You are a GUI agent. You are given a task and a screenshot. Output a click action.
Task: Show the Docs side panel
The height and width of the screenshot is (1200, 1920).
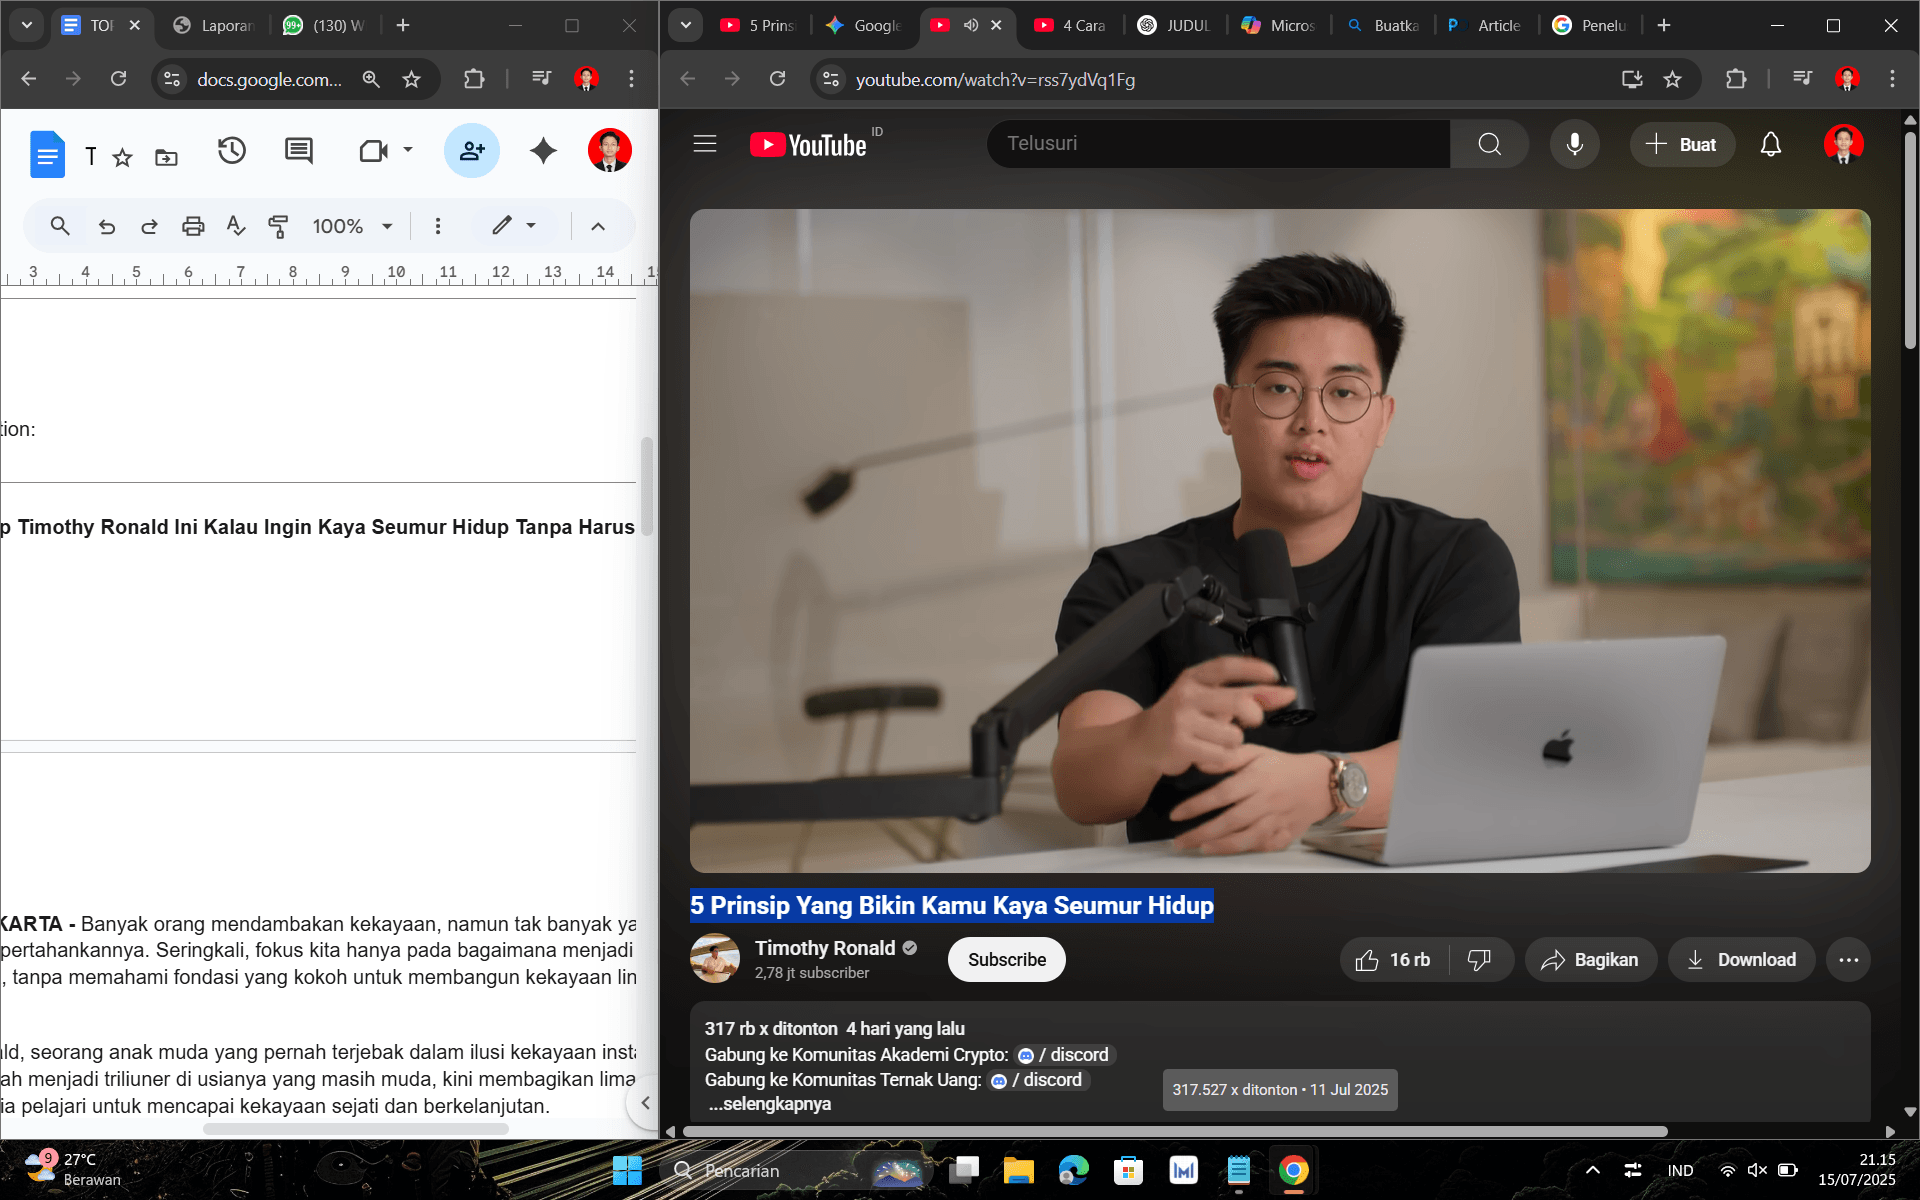tap(645, 1102)
